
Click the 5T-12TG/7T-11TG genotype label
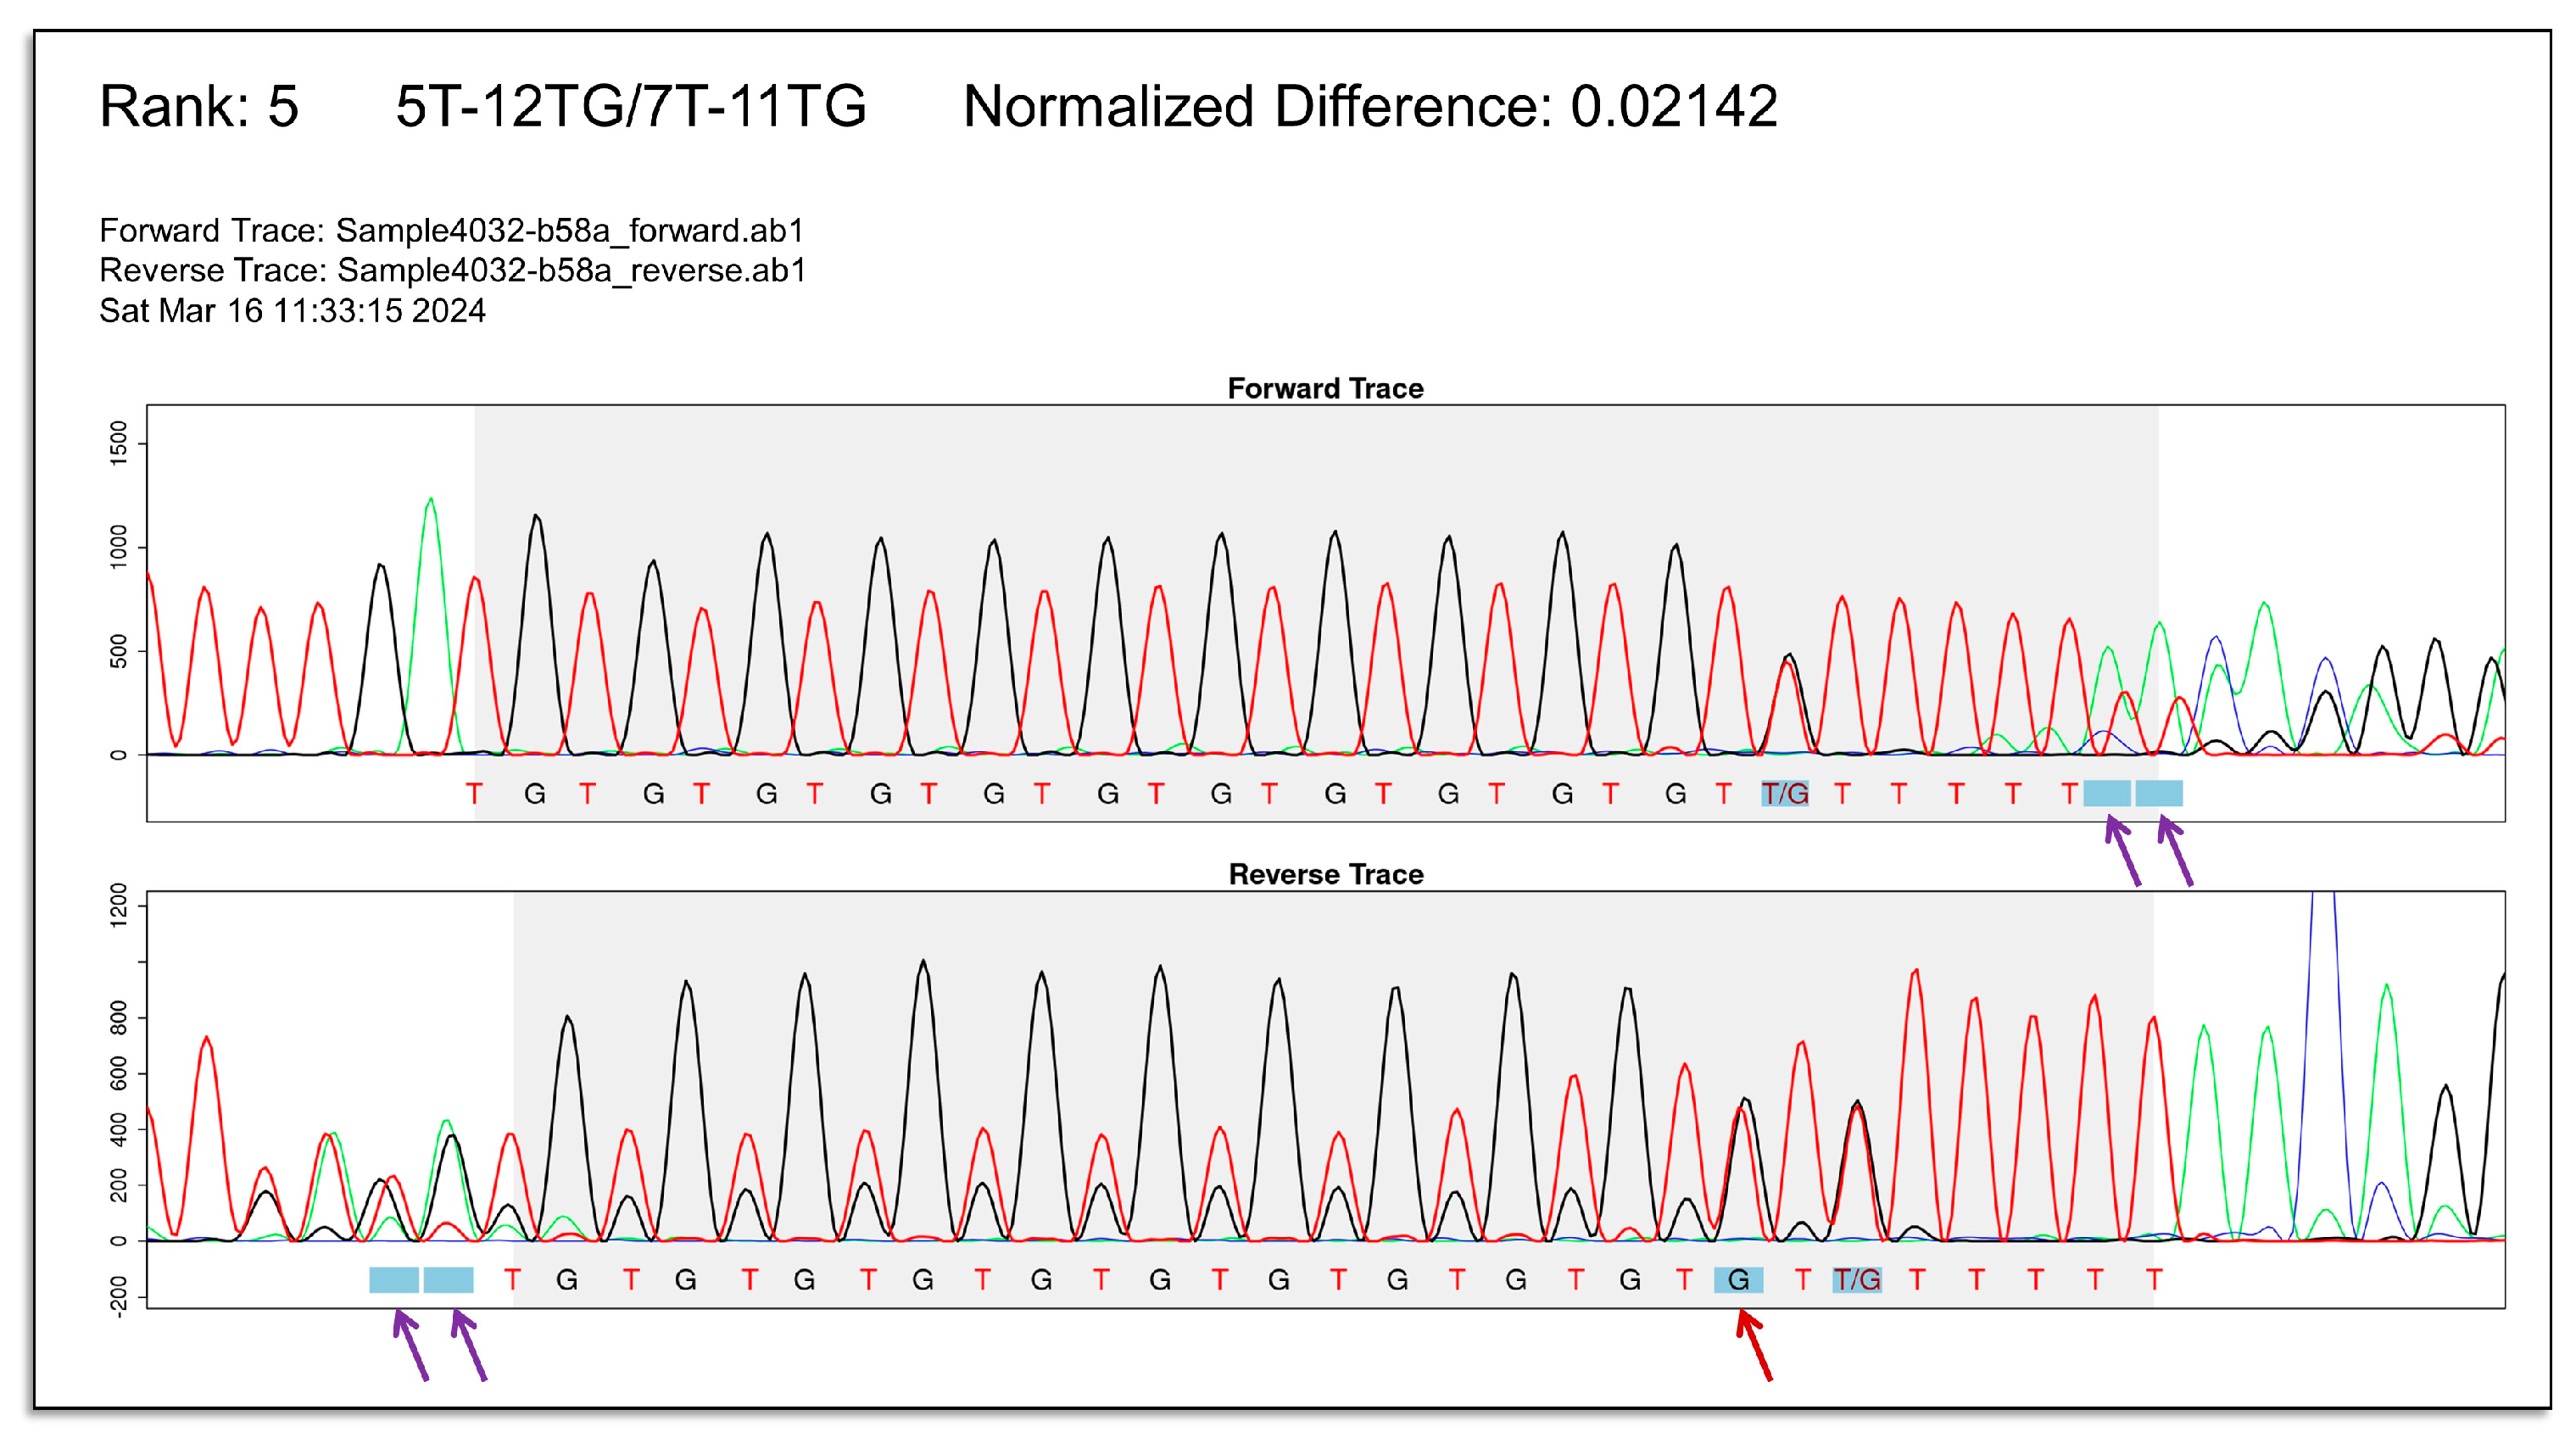pyautogui.click(x=631, y=106)
